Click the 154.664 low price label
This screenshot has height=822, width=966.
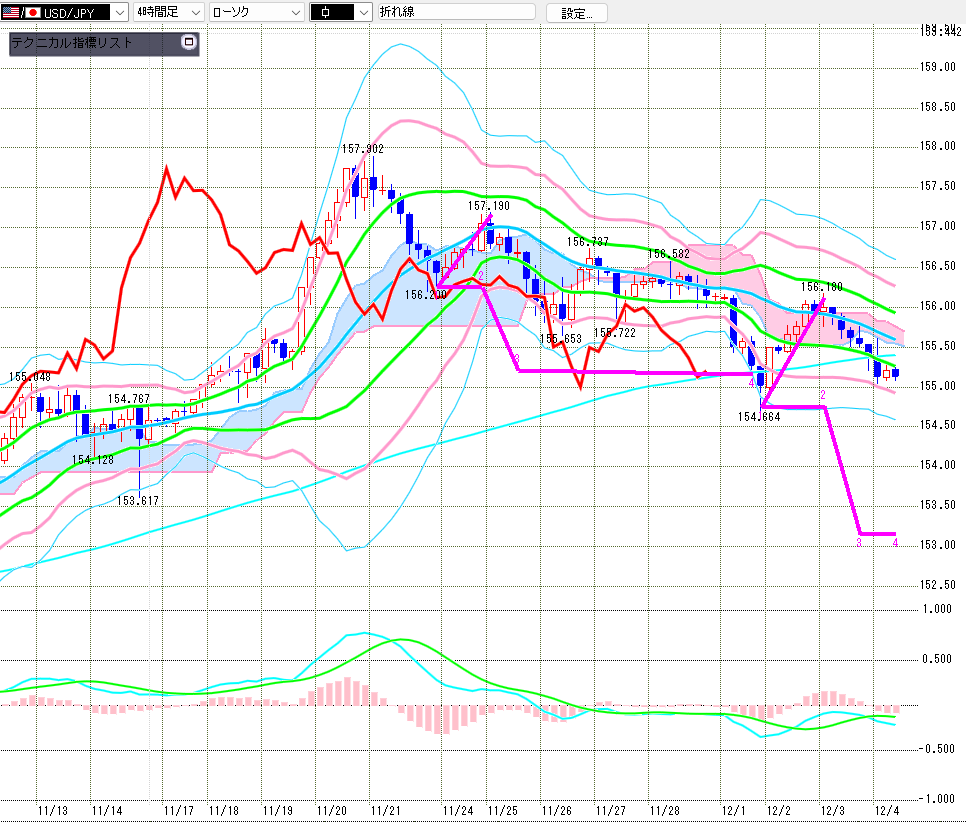(x=759, y=417)
